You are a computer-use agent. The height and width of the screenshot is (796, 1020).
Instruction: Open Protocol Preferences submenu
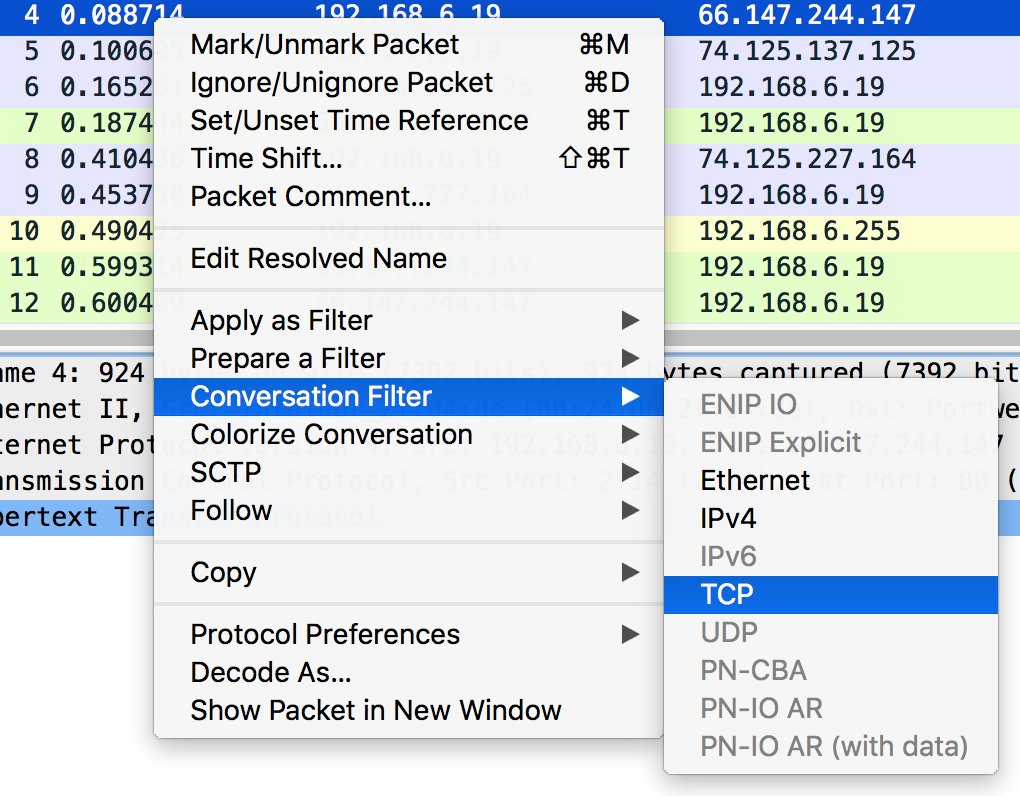click(x=325, y=635)
